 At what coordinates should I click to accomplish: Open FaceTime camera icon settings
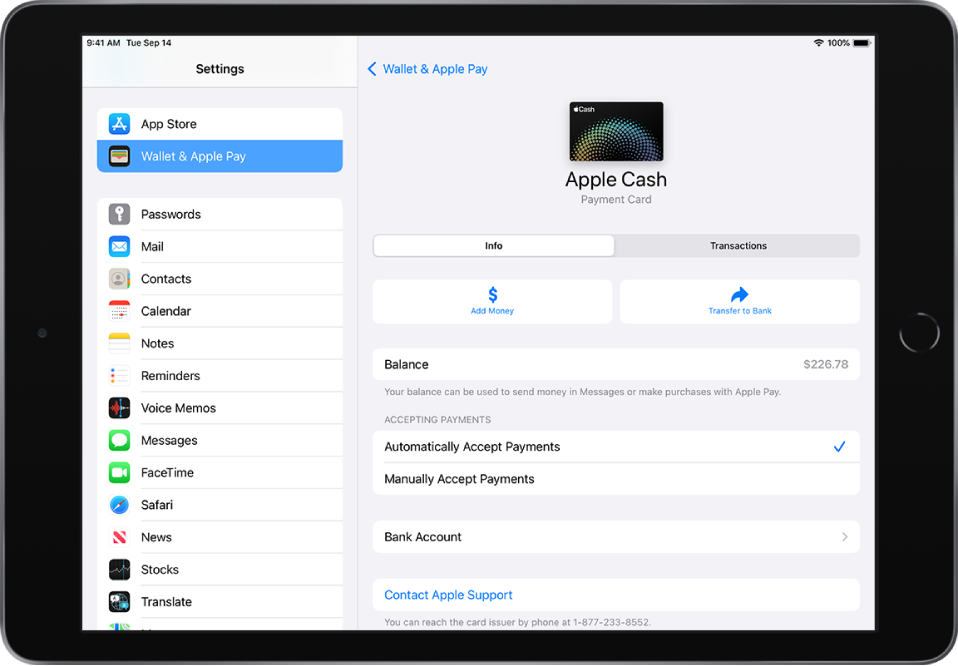coord(119,473)
